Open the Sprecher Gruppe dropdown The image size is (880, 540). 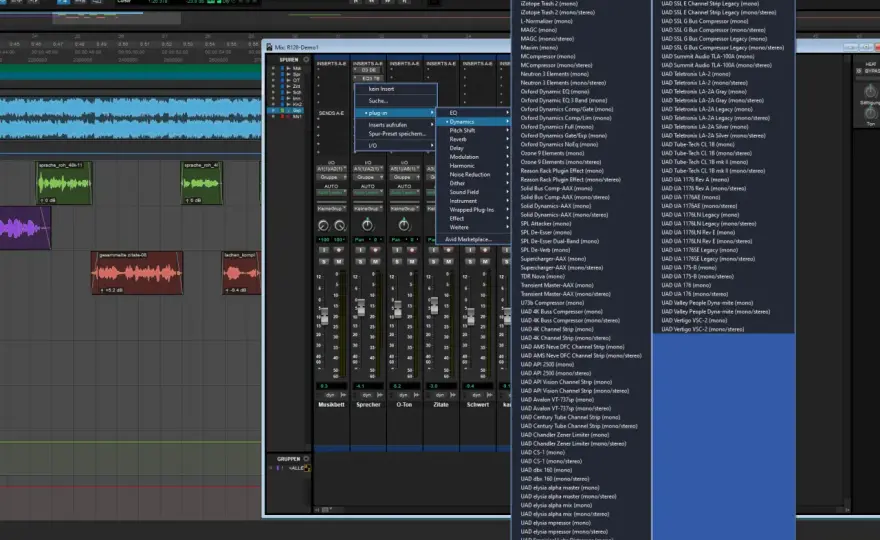click(368, 177)
